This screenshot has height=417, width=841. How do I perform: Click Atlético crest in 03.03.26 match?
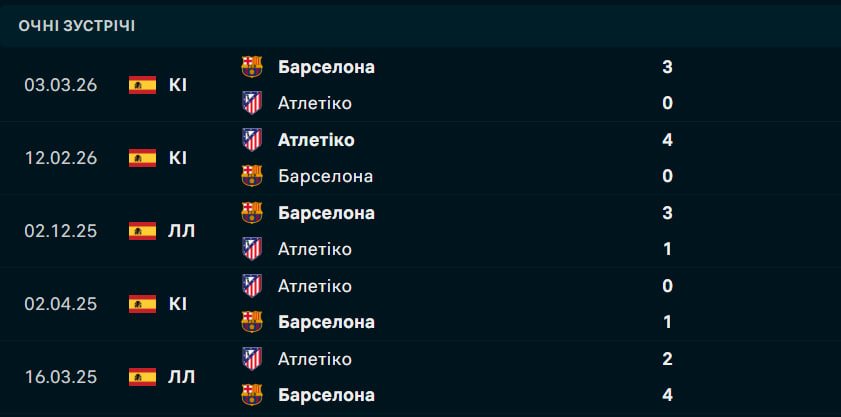(252, 103)
